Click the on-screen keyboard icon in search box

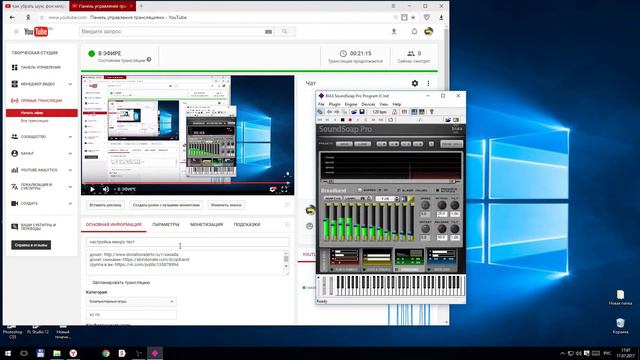click(x=268, y=31)
